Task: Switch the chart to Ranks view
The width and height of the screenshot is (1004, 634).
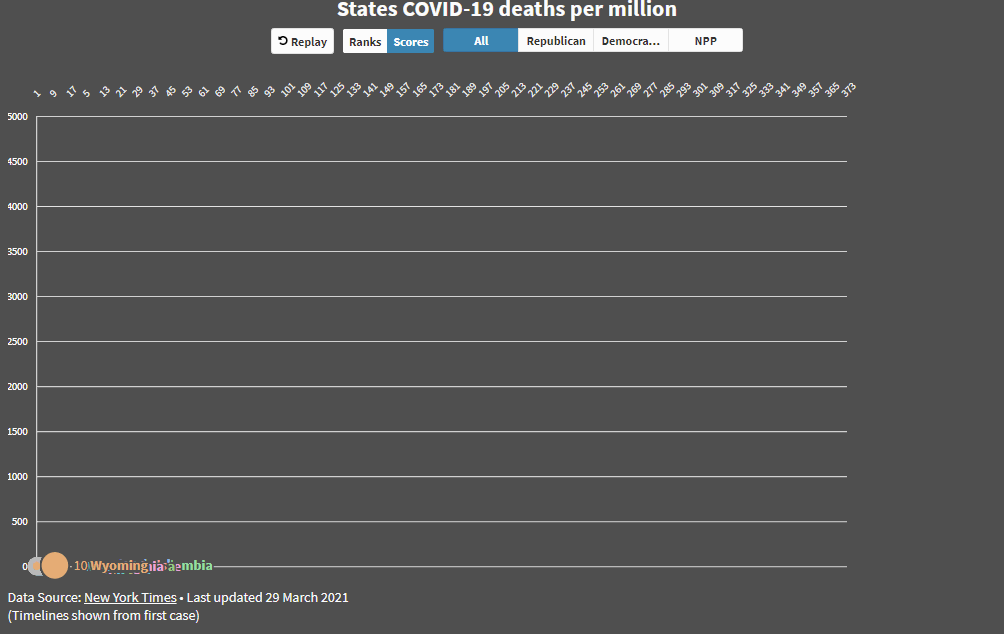Action: click(x=365, y=41)
